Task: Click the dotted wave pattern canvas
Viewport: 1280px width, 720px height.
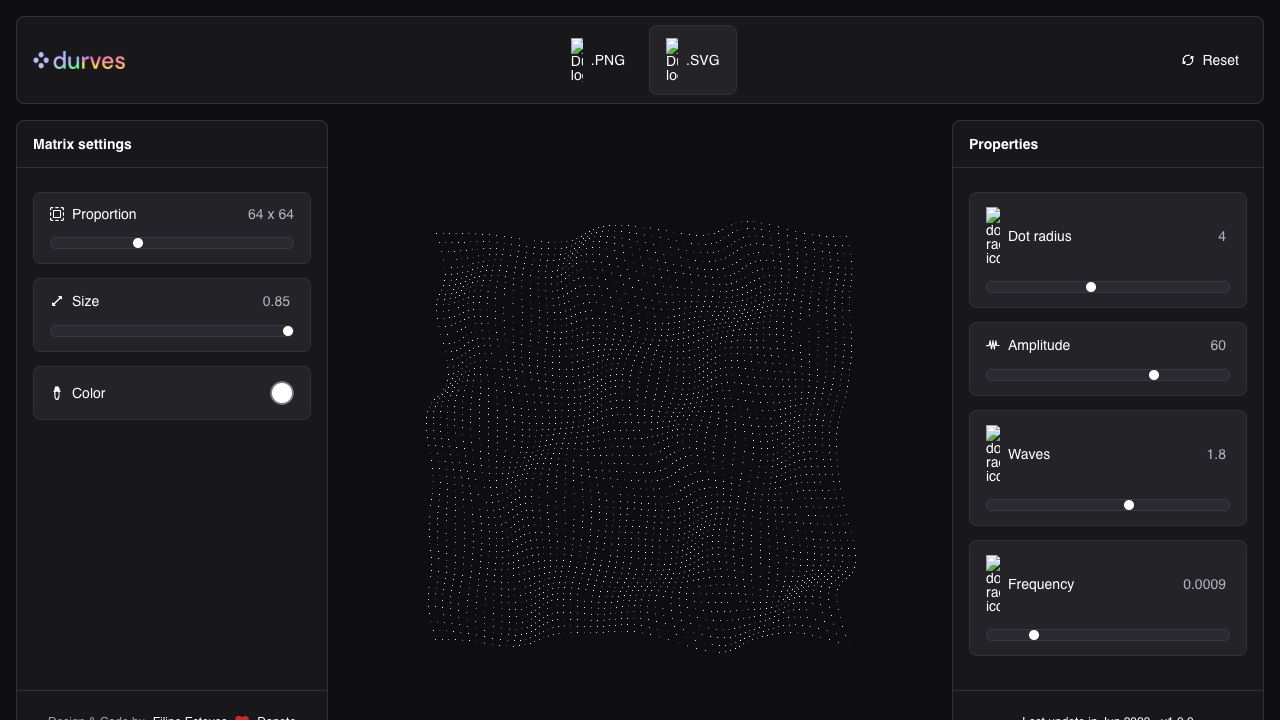Action: 640,436
